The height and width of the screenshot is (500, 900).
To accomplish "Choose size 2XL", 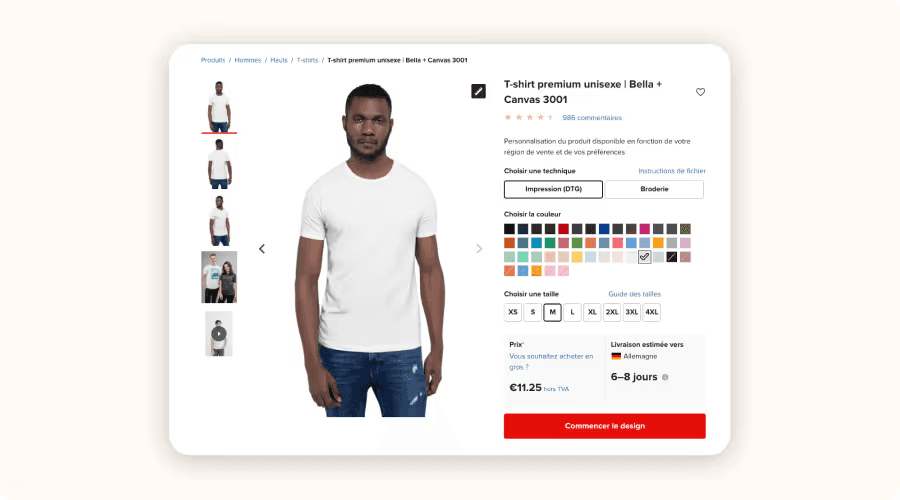I will [612, 312].
